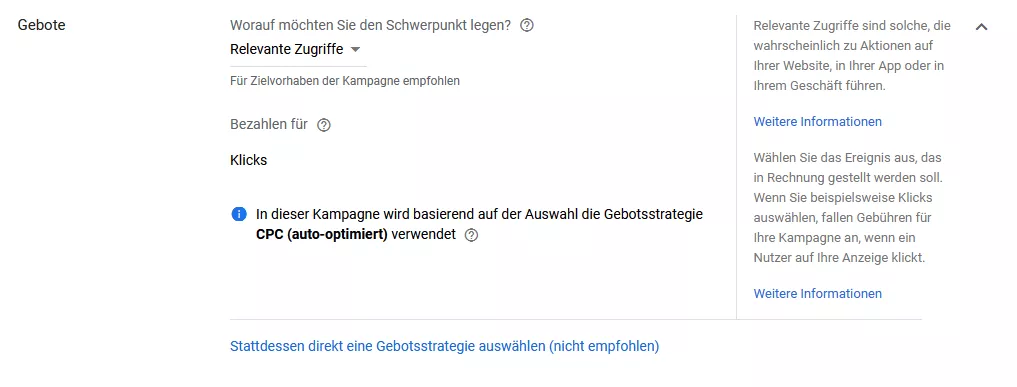Screen dimensions: 1017x387
Task: Open help icon beside Schwerpunkt question
Action: click(527, 26)
